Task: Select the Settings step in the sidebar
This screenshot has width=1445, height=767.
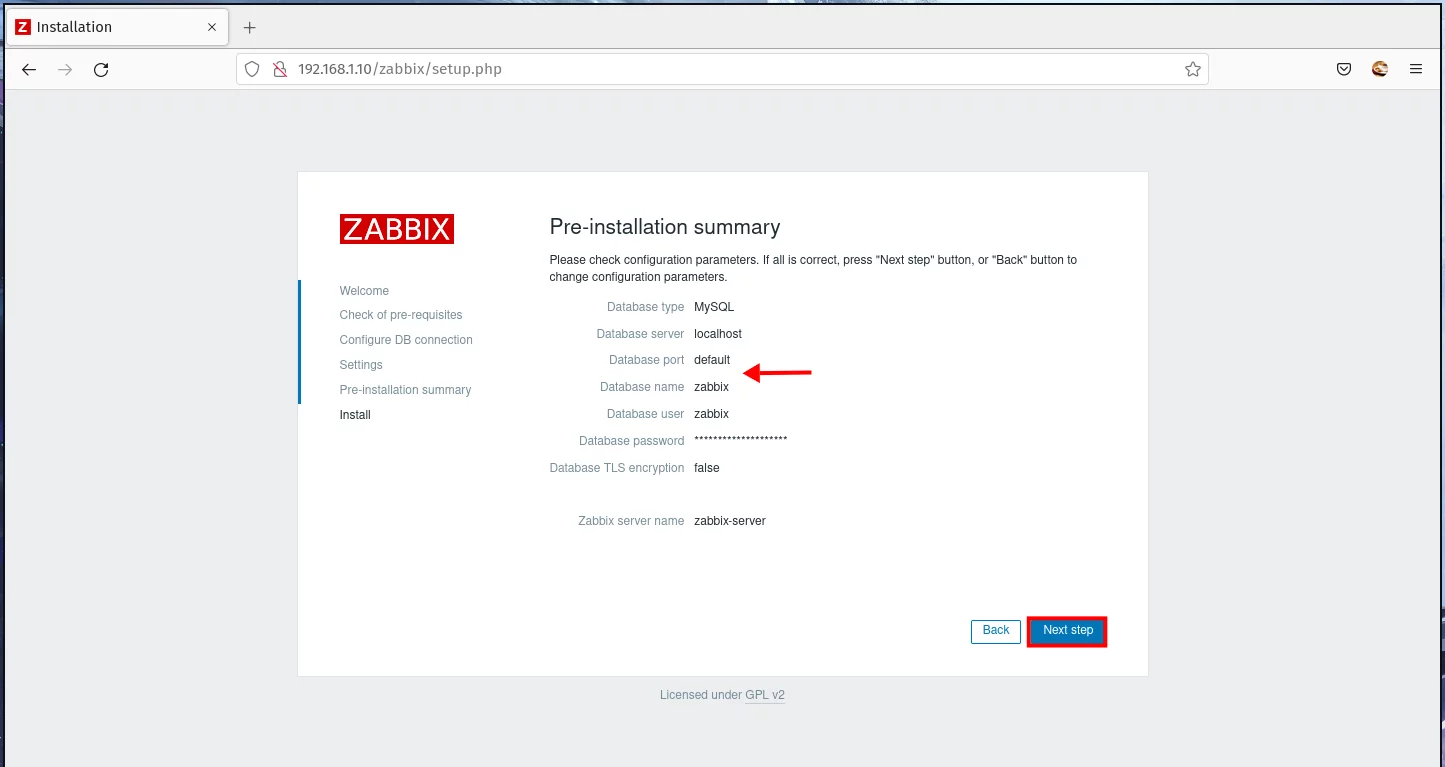Action: click(361, 365)
